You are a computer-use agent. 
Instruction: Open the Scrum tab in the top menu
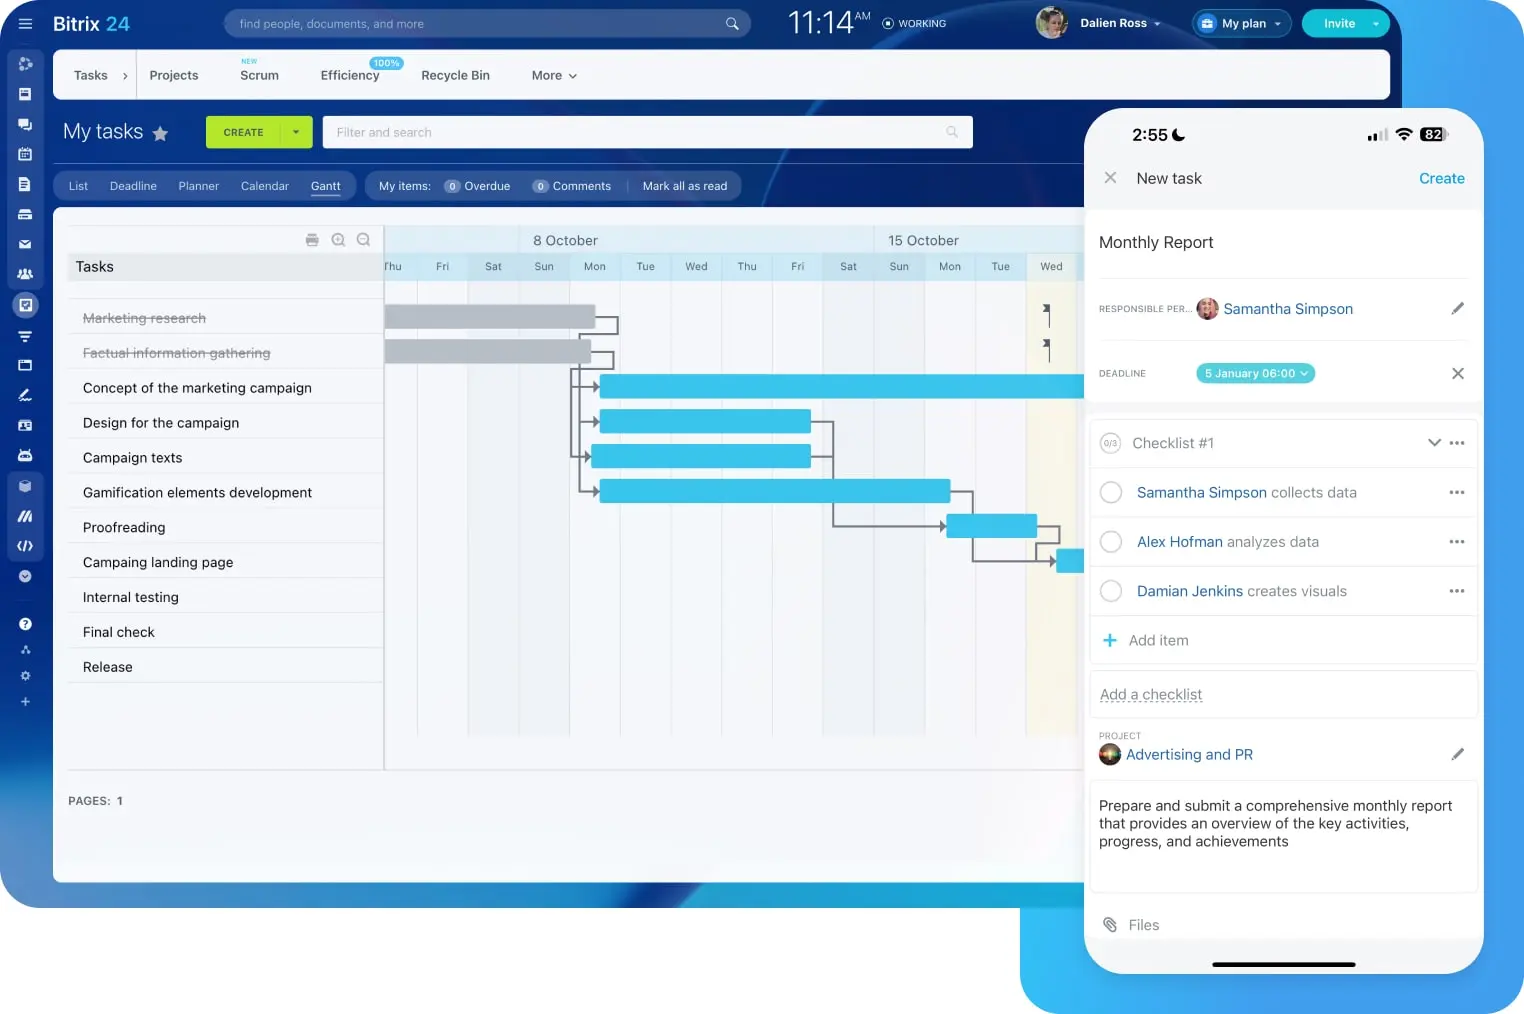(x=259, y=75)
